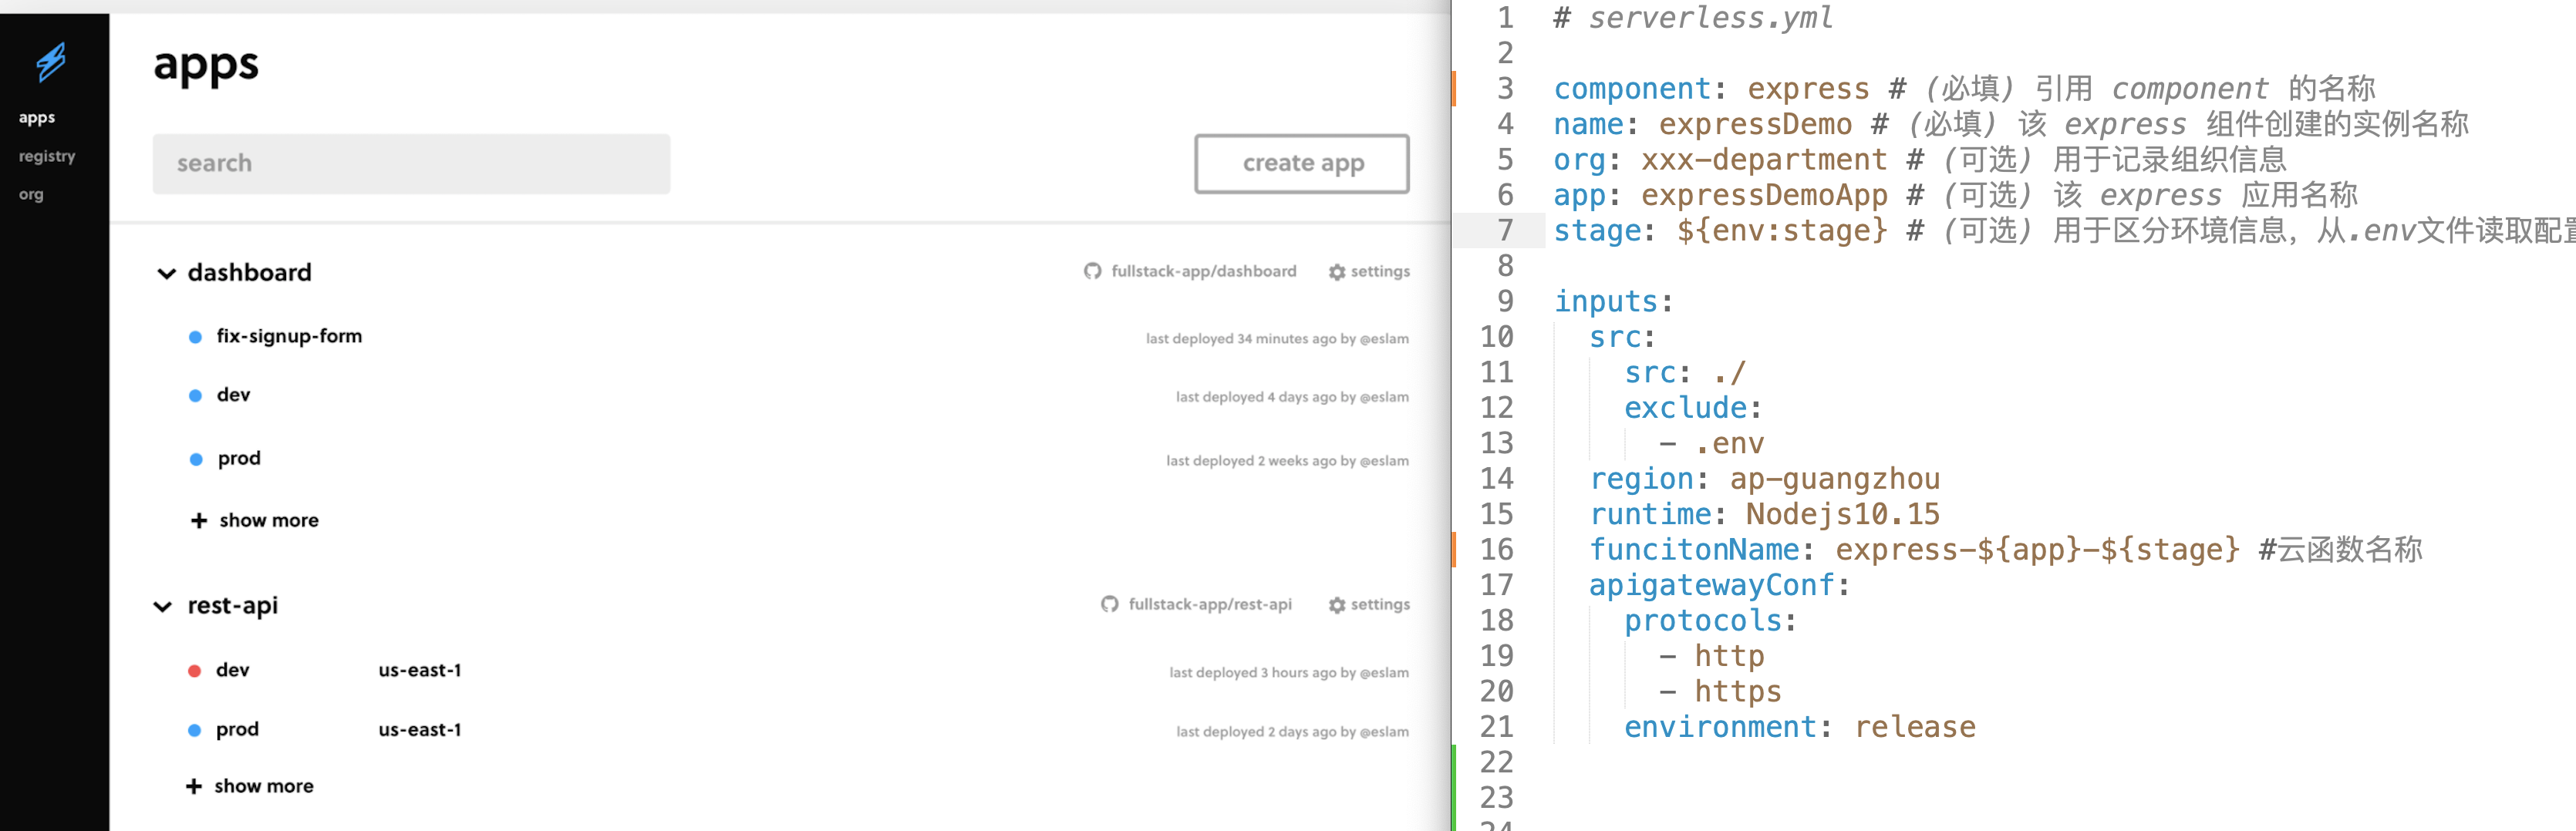The image size is (2576, 831).
Task: Open the dashboard dev stage
Action: point(233,395)
